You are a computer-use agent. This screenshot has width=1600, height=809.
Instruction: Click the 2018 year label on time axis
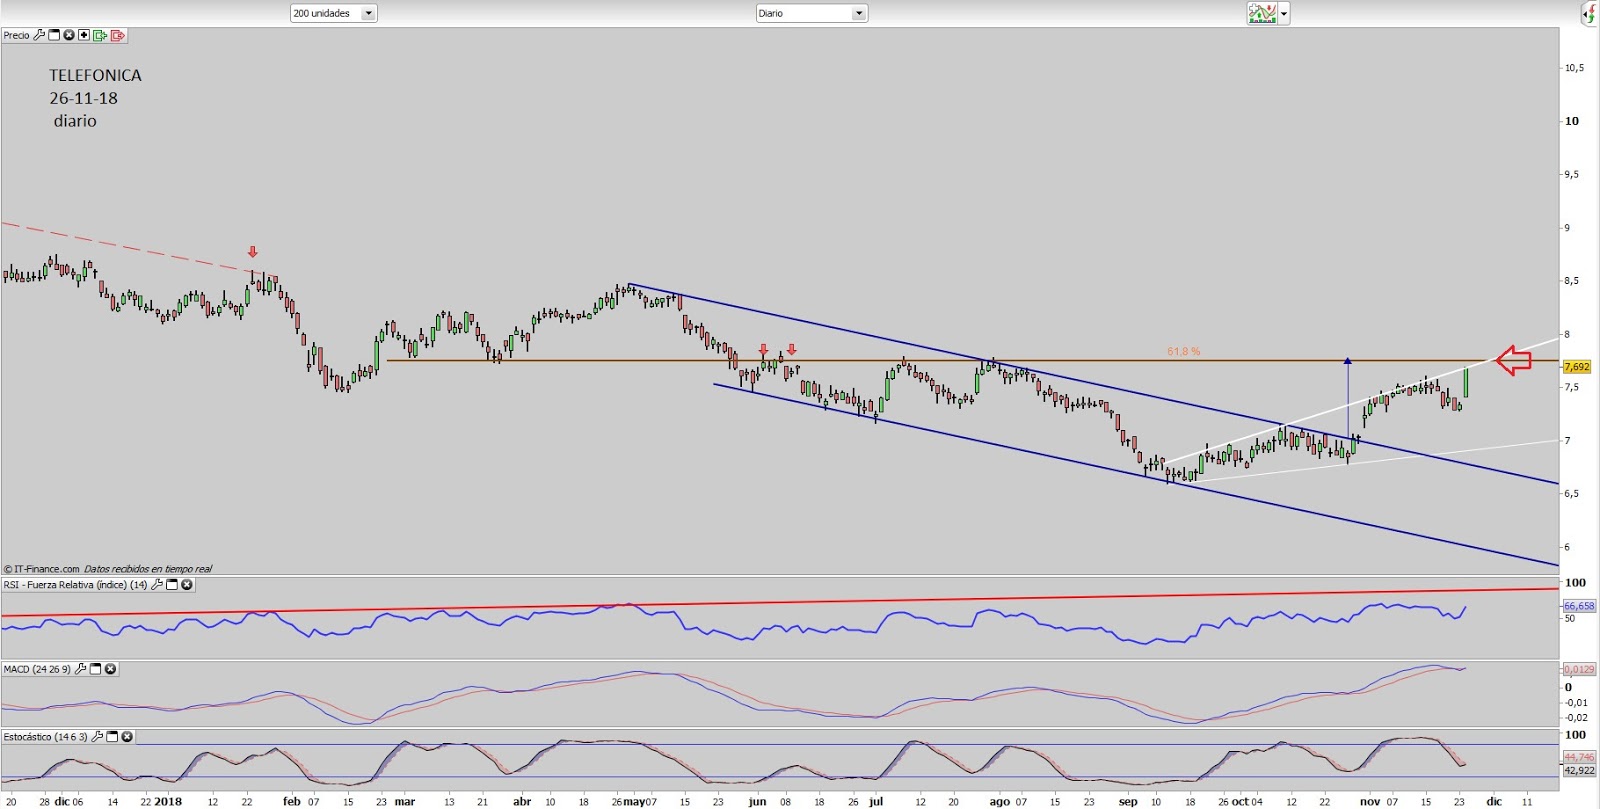point(168,801)
